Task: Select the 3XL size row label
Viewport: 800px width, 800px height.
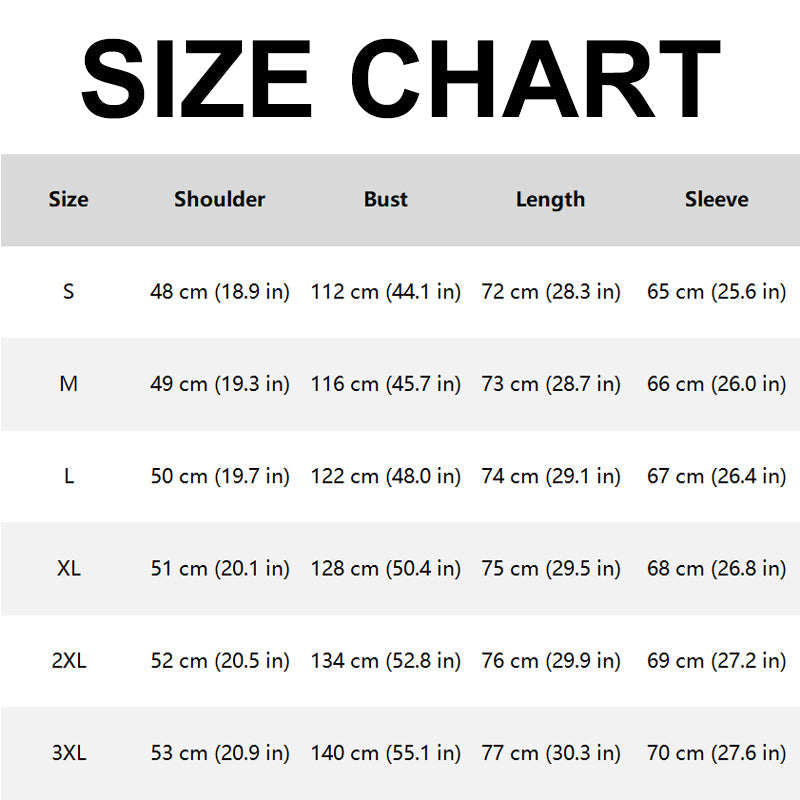Action: coord(68,753)
